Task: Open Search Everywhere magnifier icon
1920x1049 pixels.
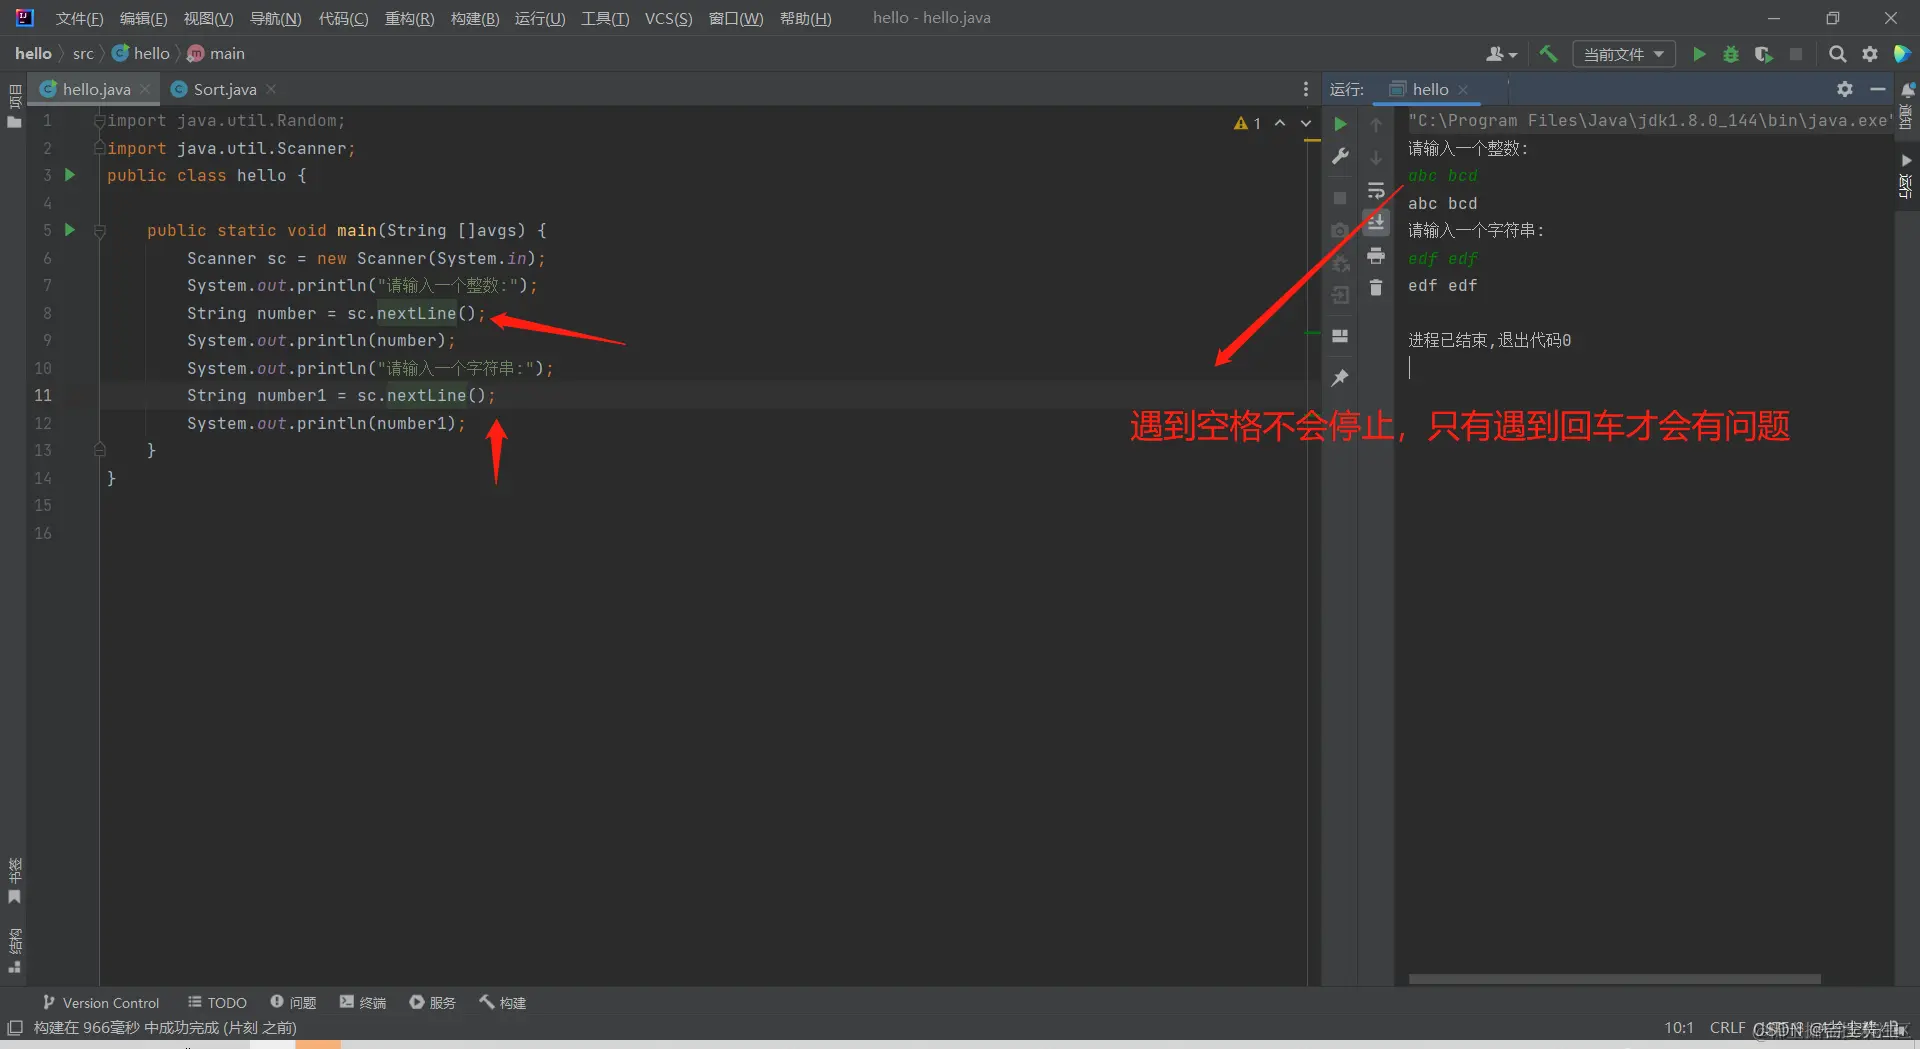Action: click(1837, 54)
